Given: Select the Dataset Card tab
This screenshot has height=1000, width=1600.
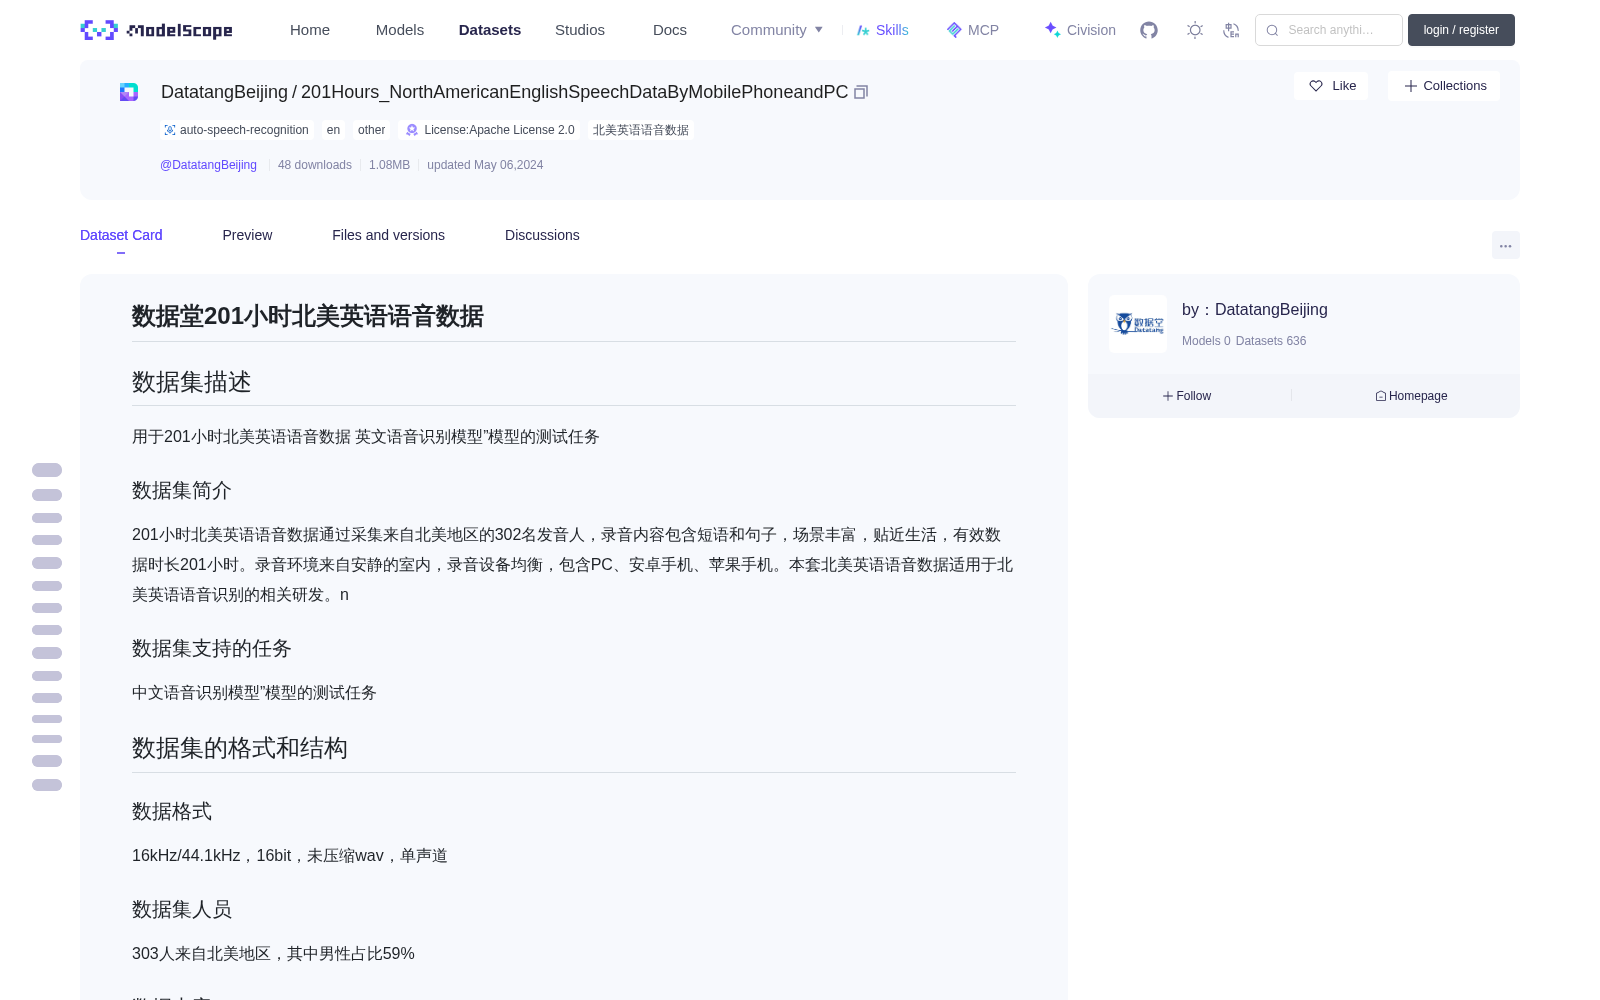Looking at the screenshot, I should click(121, 235).
